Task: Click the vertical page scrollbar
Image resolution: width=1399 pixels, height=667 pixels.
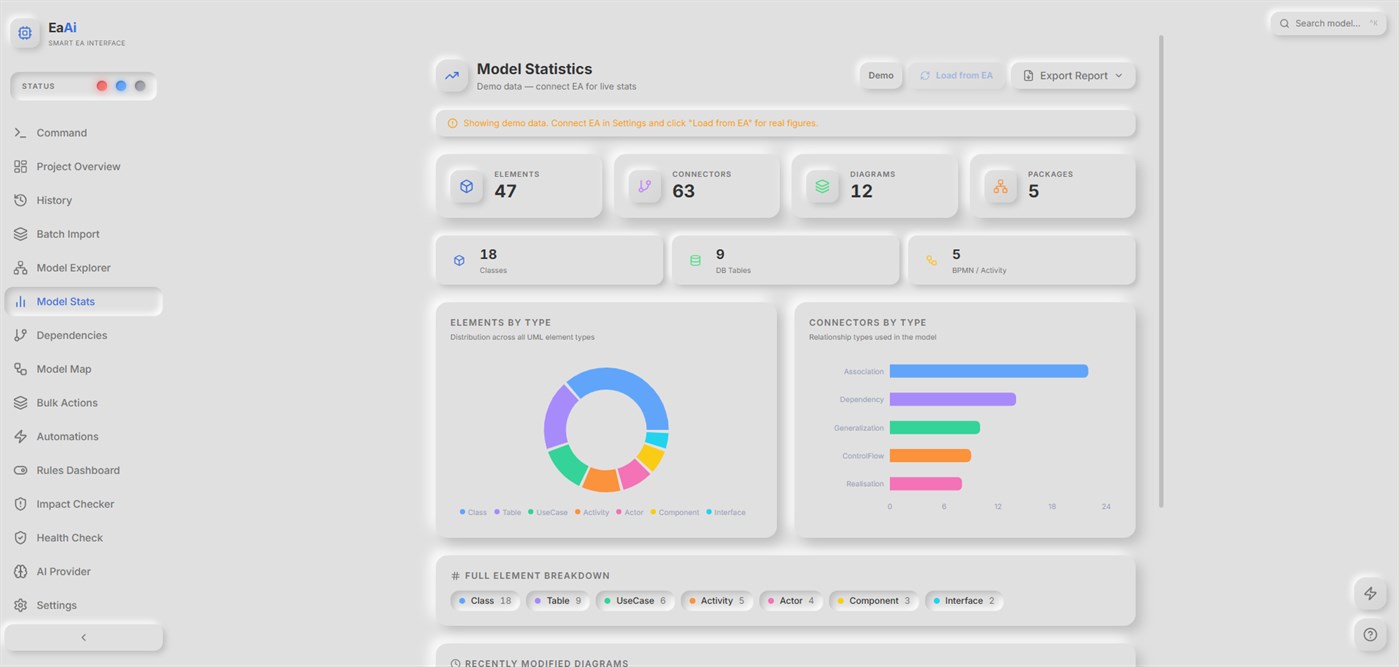Action: tap(1161, 270)
